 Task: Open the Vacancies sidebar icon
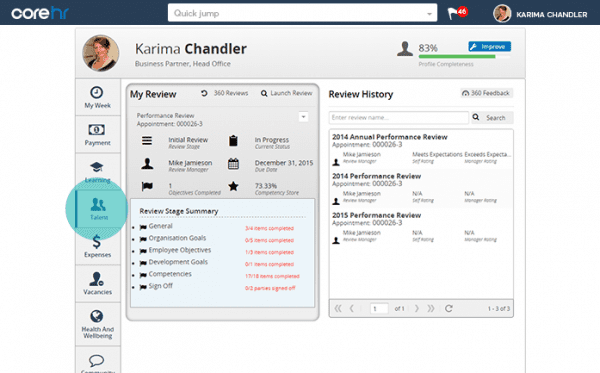coord(96,279)
